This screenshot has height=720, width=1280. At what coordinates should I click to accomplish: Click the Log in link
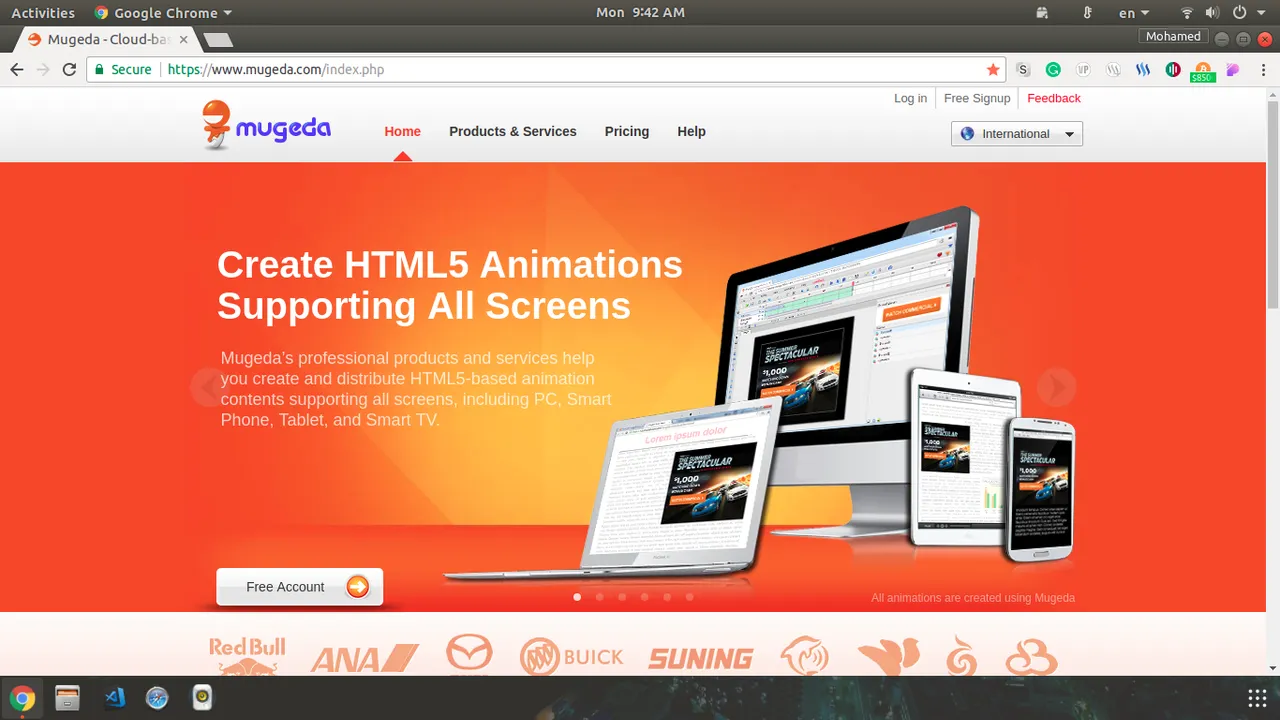tap(910, 98)
